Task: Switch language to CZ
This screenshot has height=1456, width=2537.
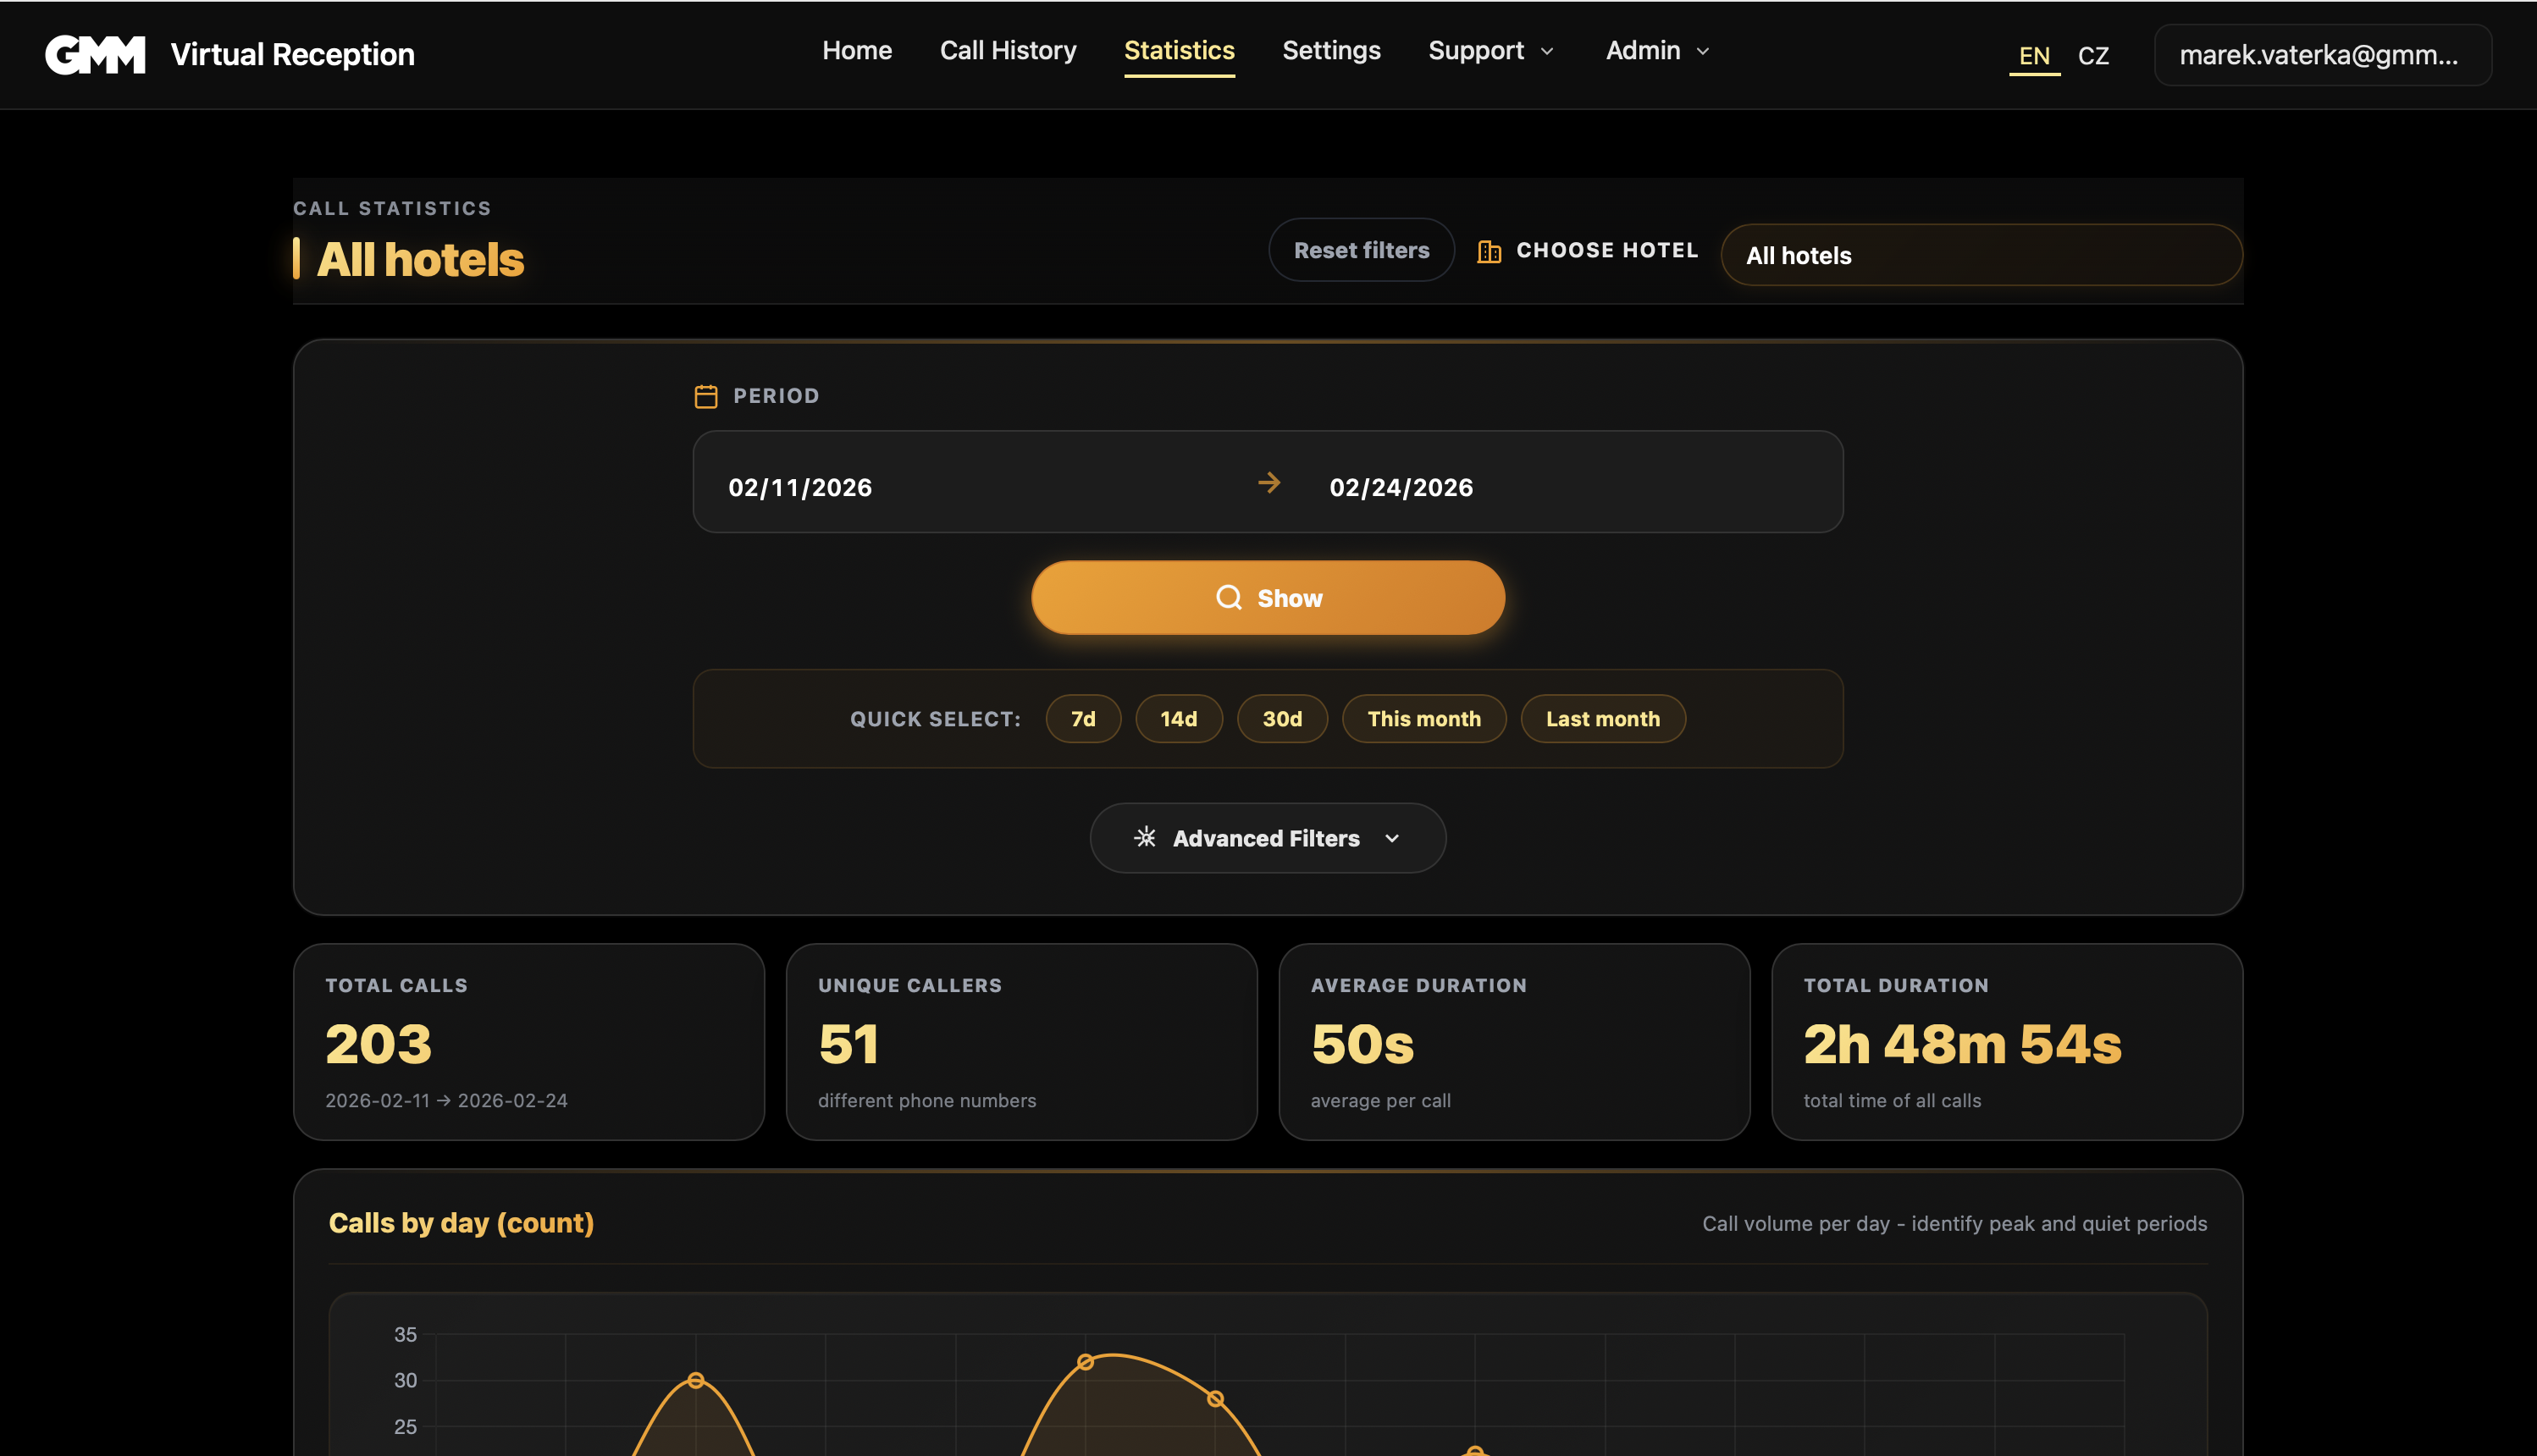Action: [x=2093, y=55]
